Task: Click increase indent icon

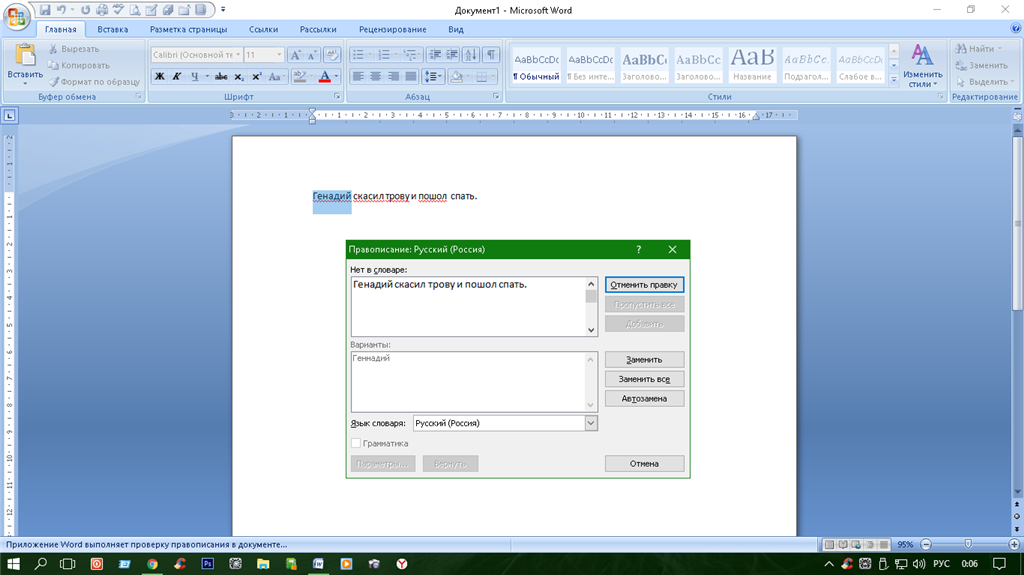Action: (x=452, y=55)
